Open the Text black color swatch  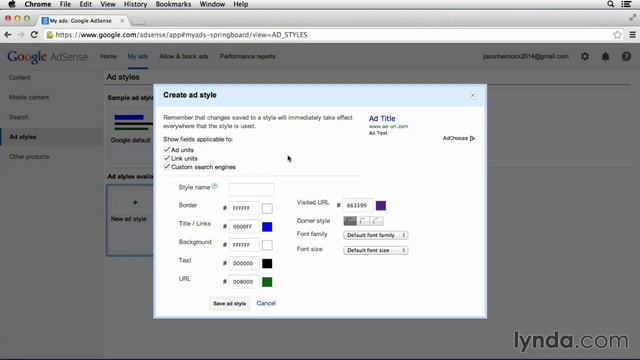[x=267, y=263]
